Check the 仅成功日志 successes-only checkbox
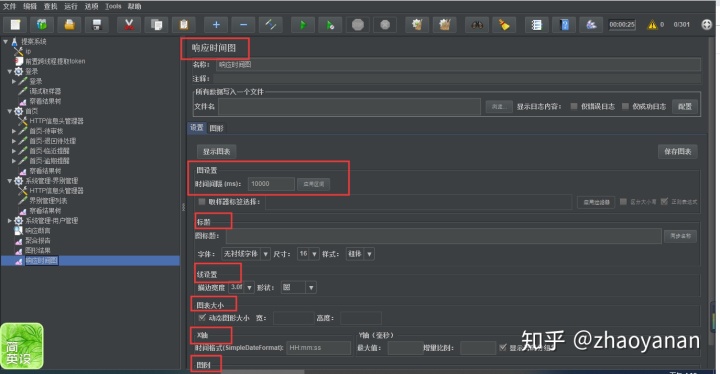The width and height of the screenshot is (720, 374). (625, 106)
